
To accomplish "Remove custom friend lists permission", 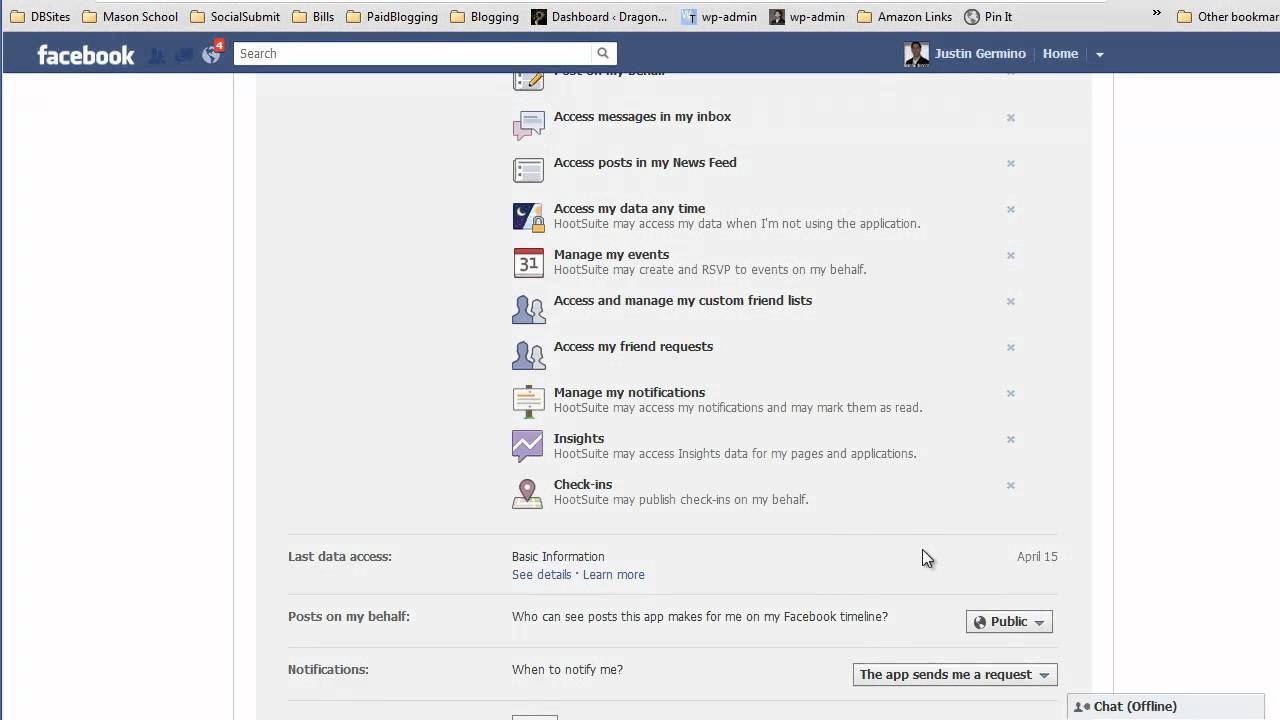I will (1011, 302).
